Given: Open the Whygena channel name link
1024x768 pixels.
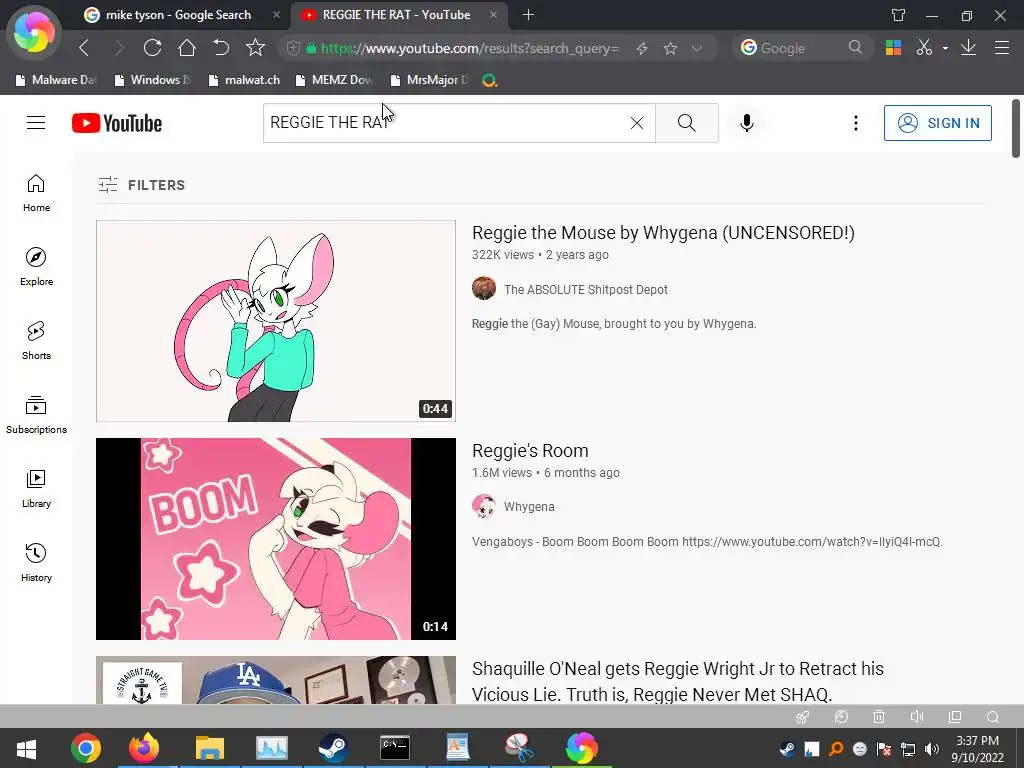Looking at the screenshot, I should 529,507.
